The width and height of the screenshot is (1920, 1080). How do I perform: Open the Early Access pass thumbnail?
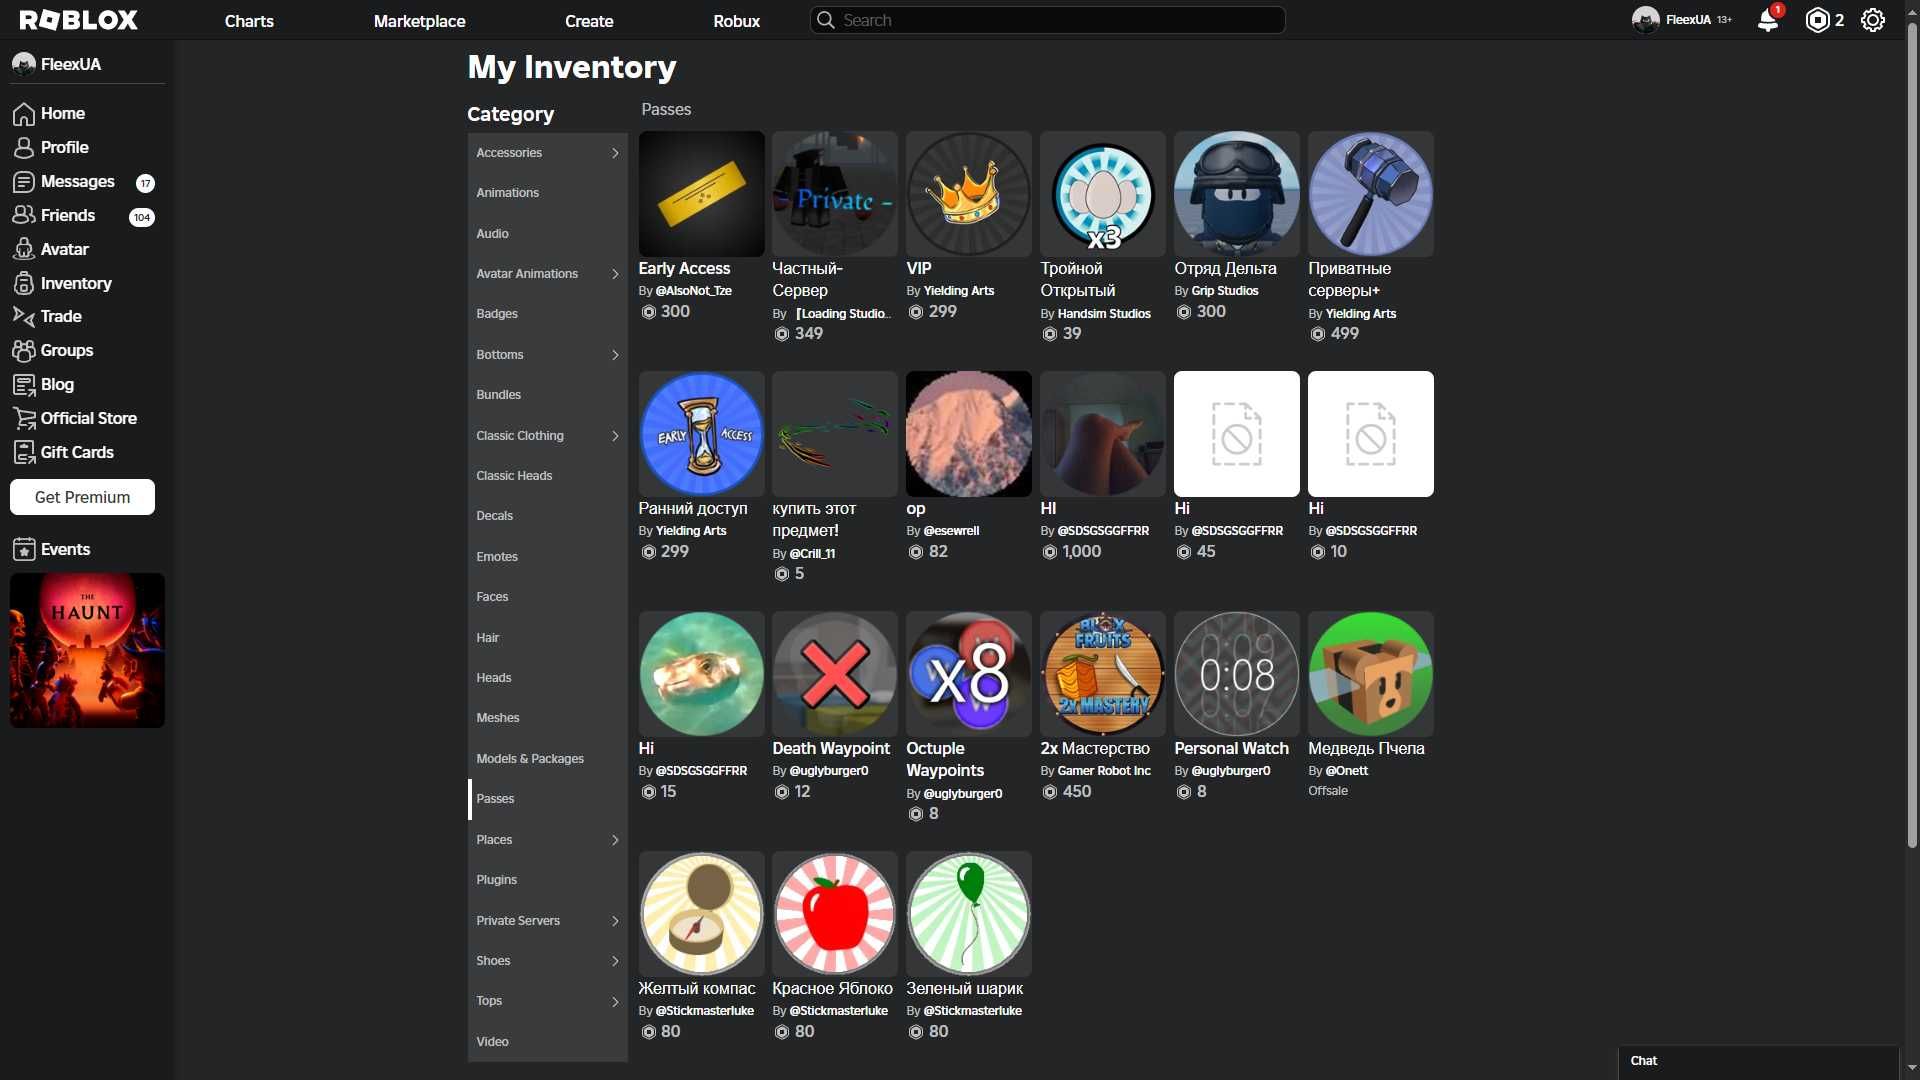[x=701, y=194]
